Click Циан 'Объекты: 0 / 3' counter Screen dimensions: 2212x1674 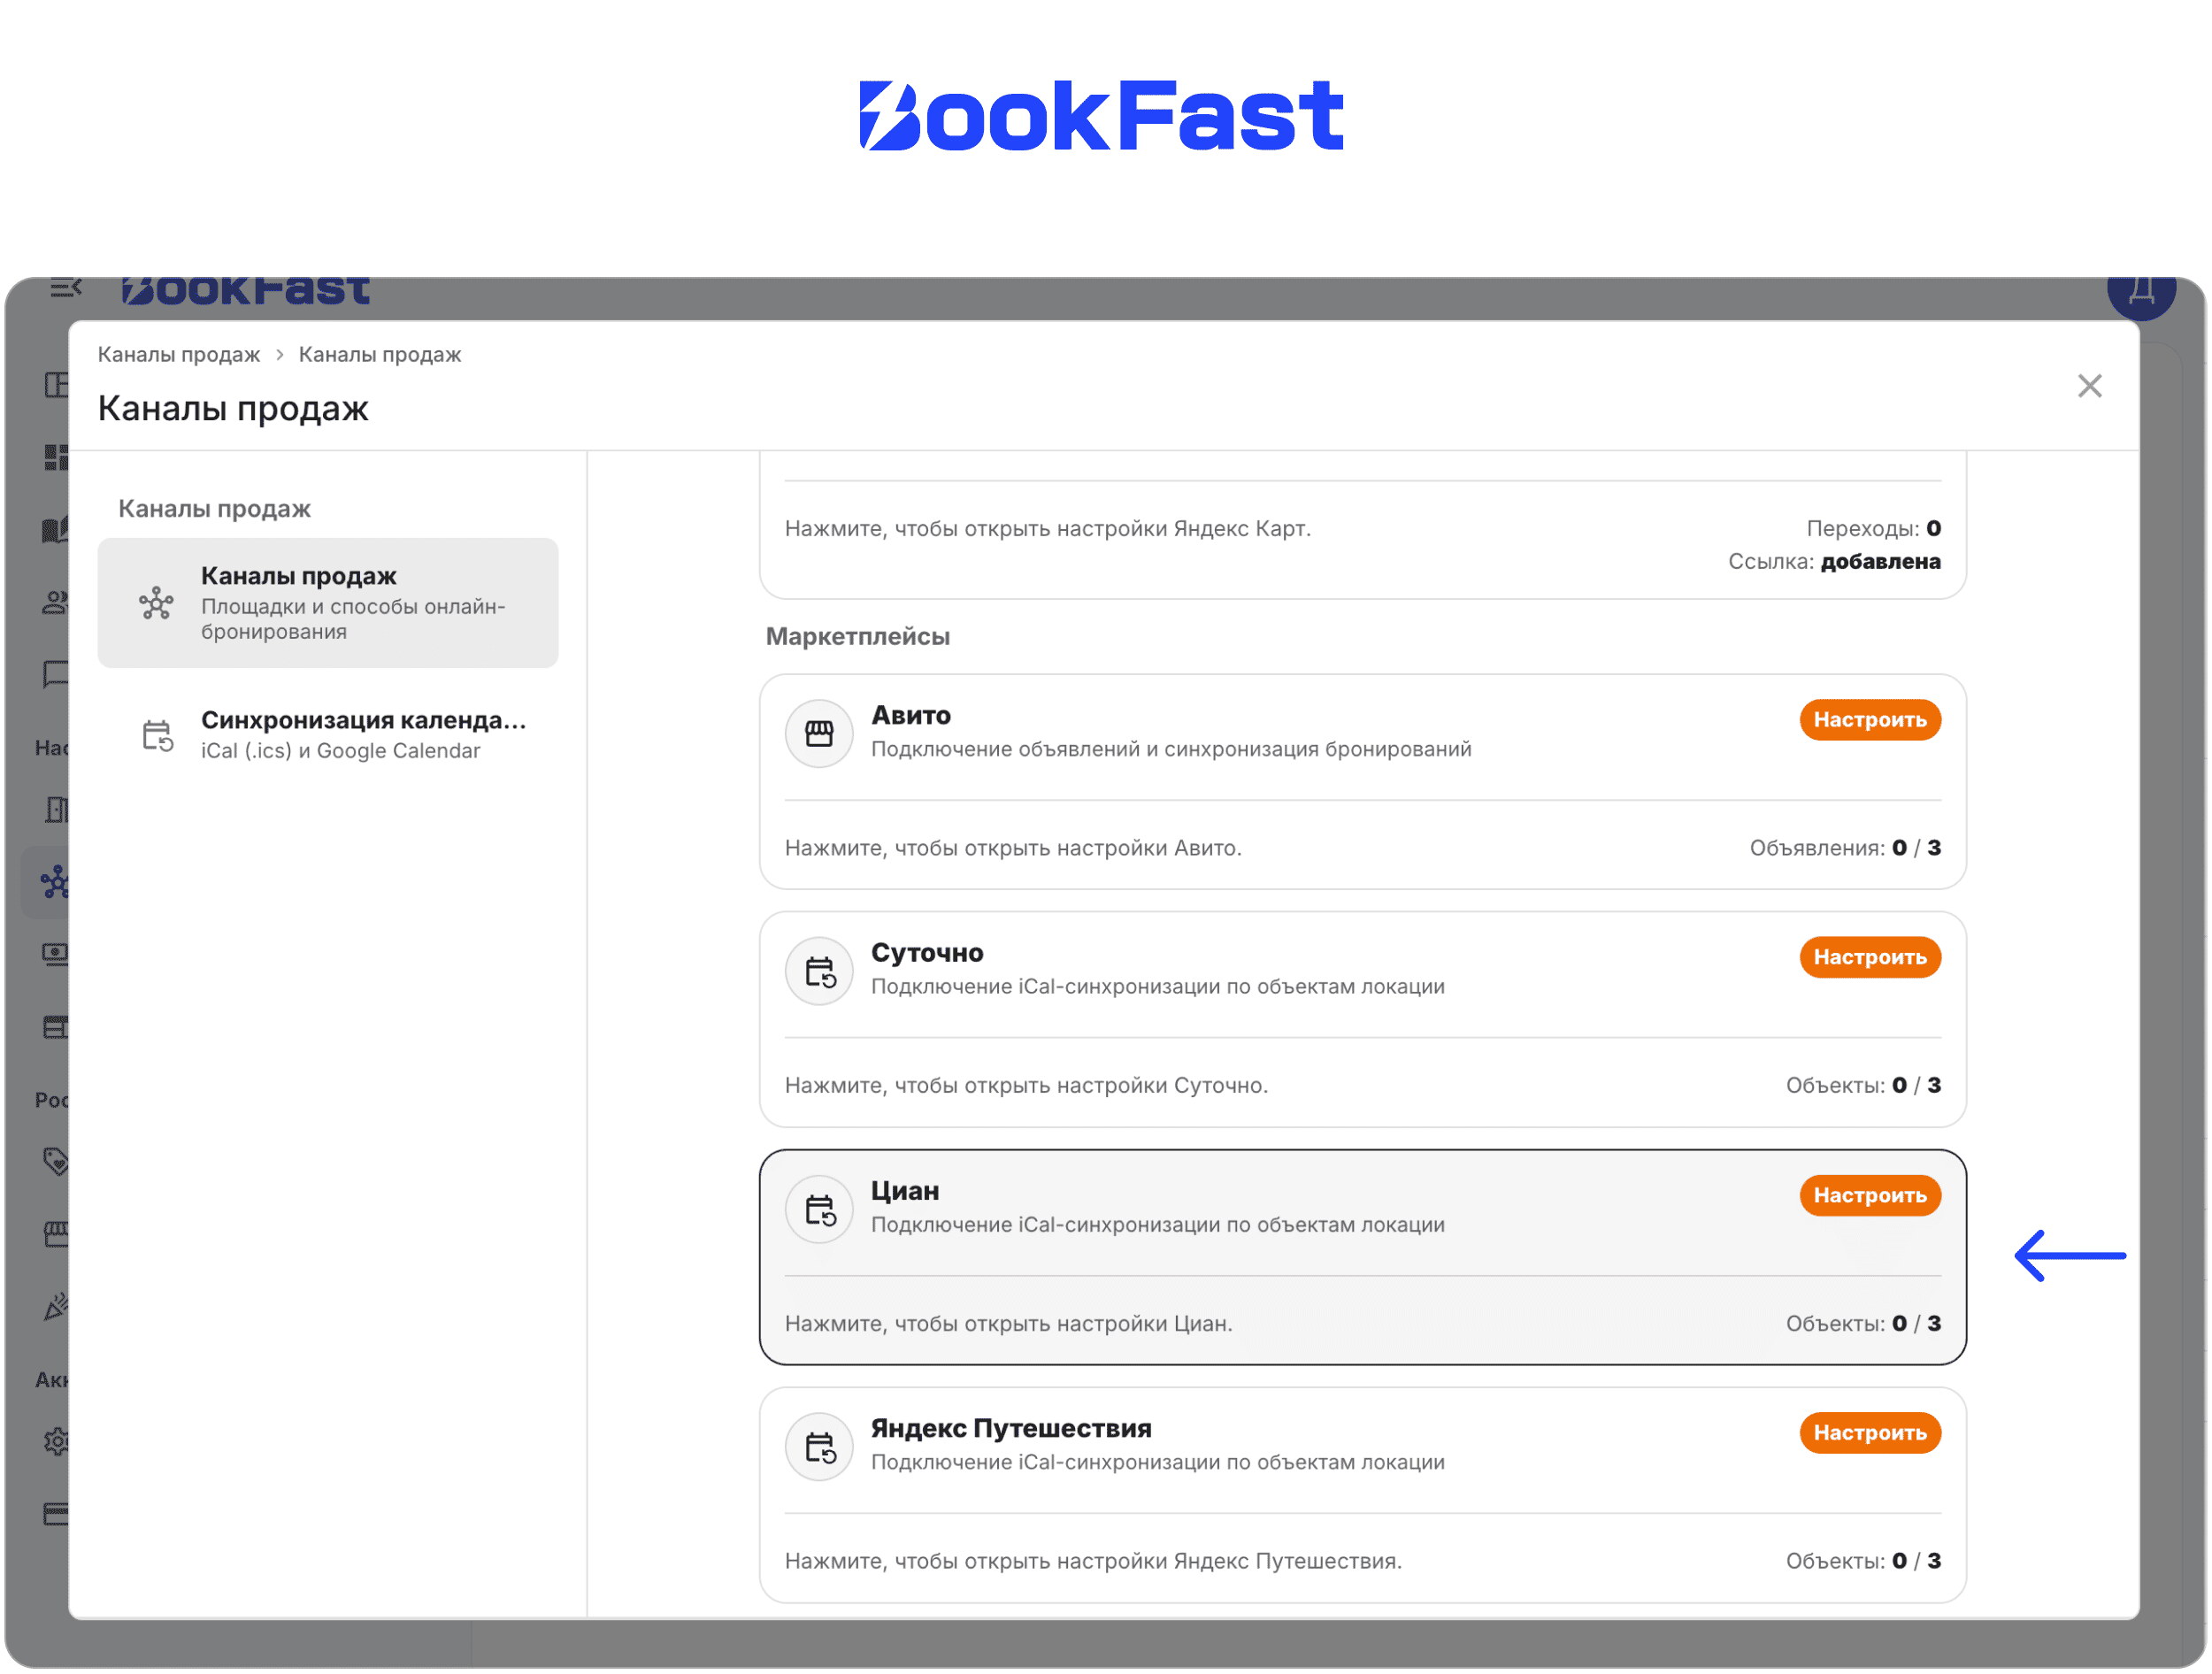[1863, 1324]
